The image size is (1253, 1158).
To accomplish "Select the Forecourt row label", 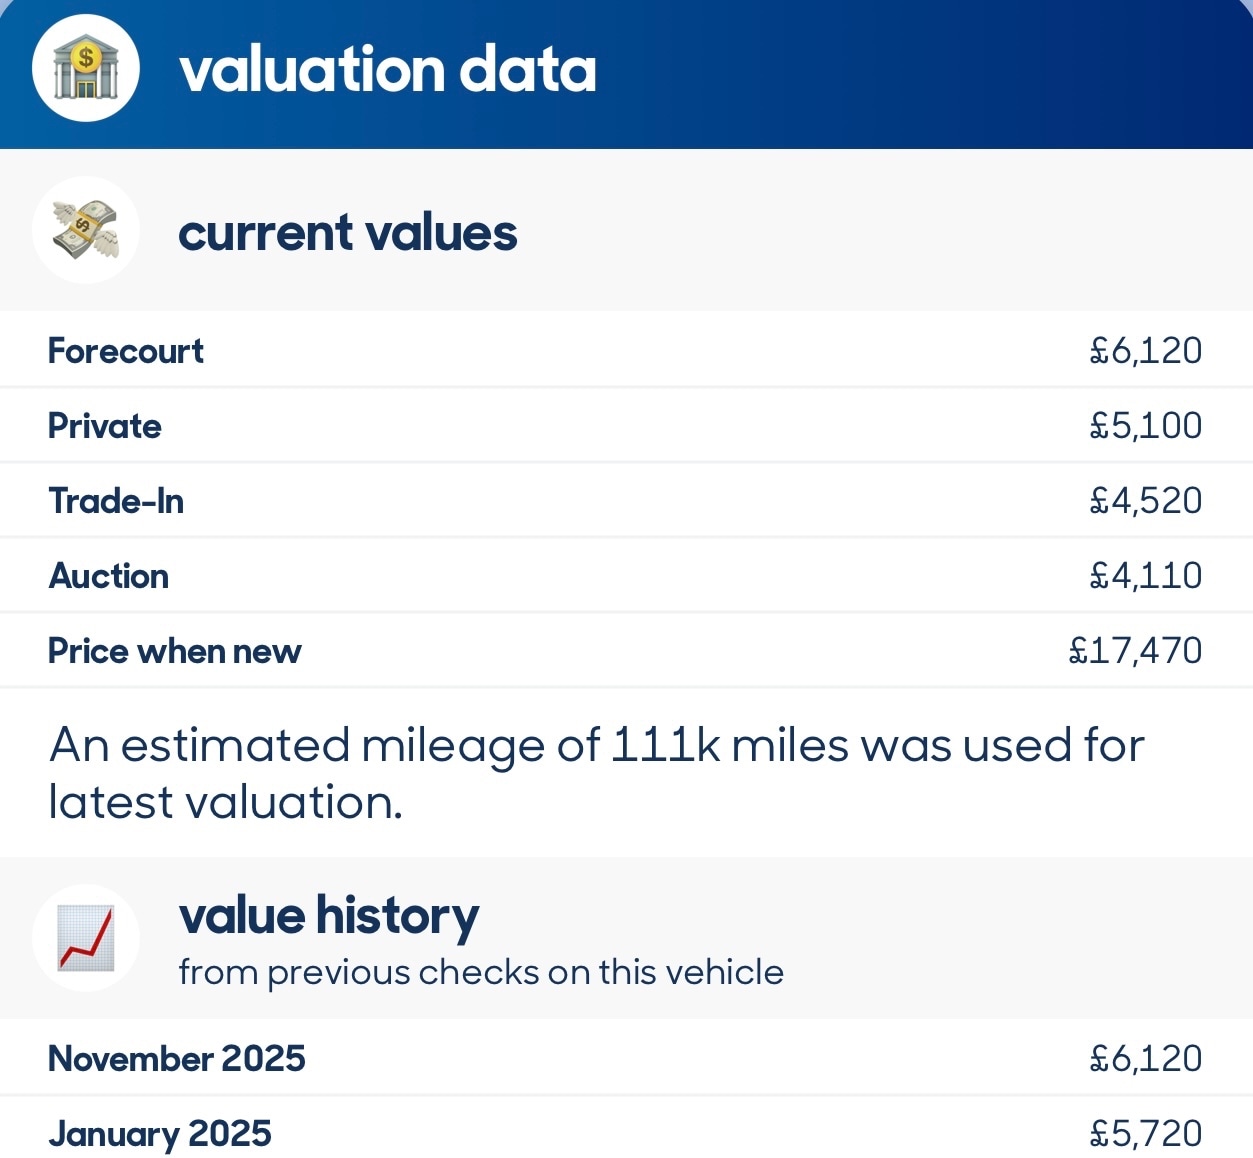I will pyautogui.click(x=126, y=351).
